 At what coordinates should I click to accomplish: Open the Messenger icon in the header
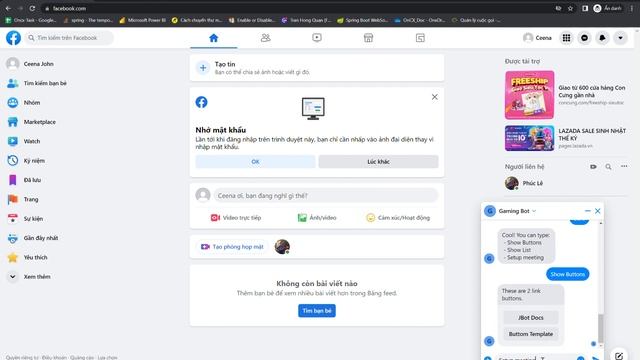[x=584, y=38]
